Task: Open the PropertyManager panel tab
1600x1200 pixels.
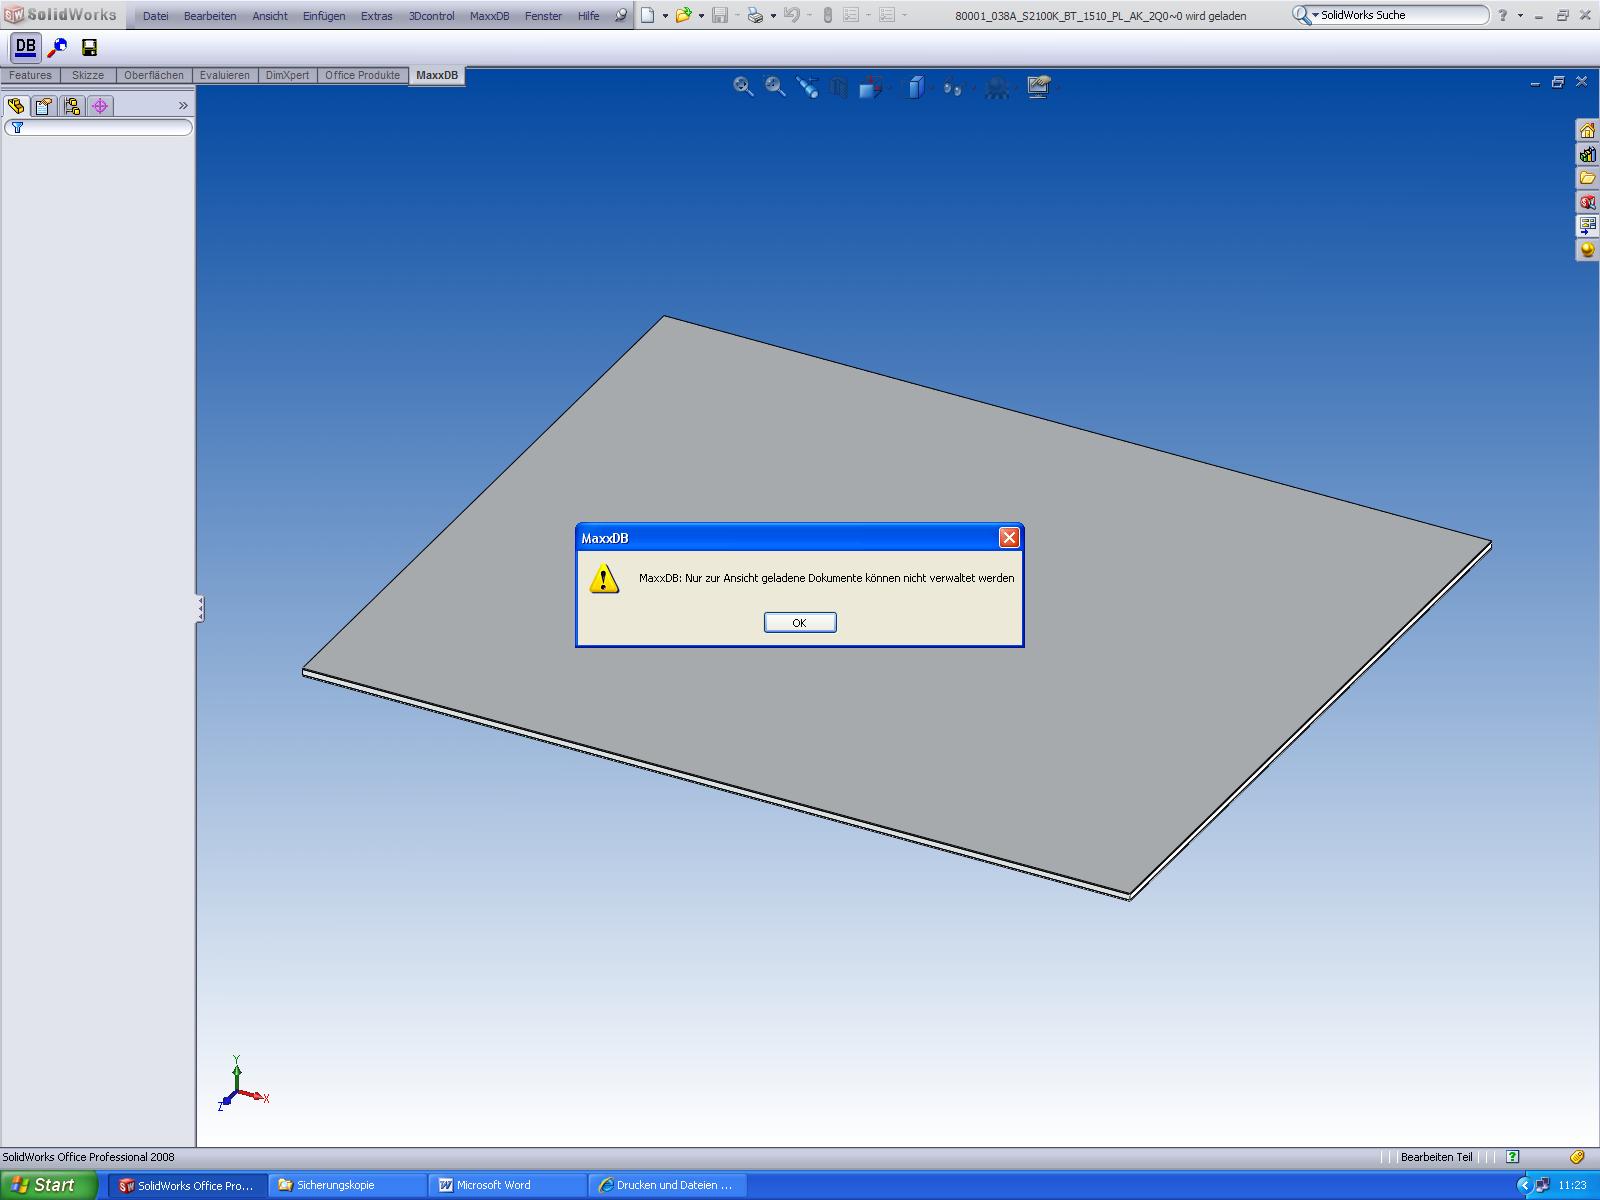Action: (x=44, y=105)
